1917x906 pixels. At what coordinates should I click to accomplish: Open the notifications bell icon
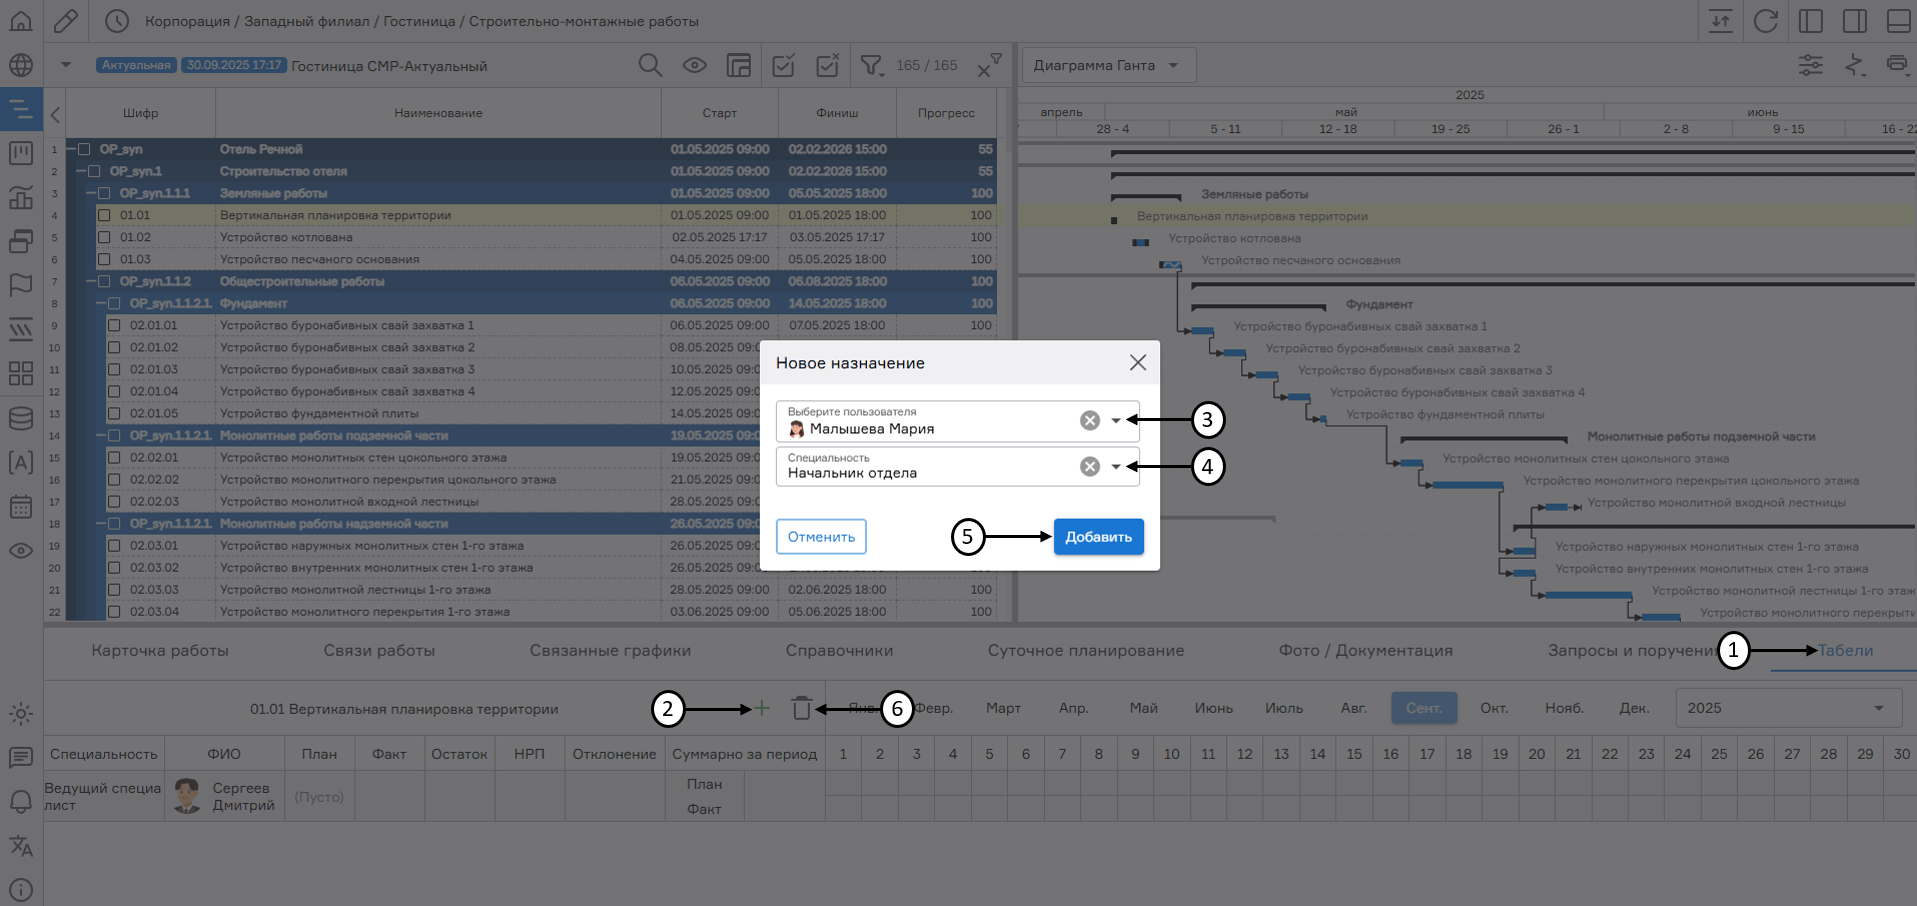[21, 803]
